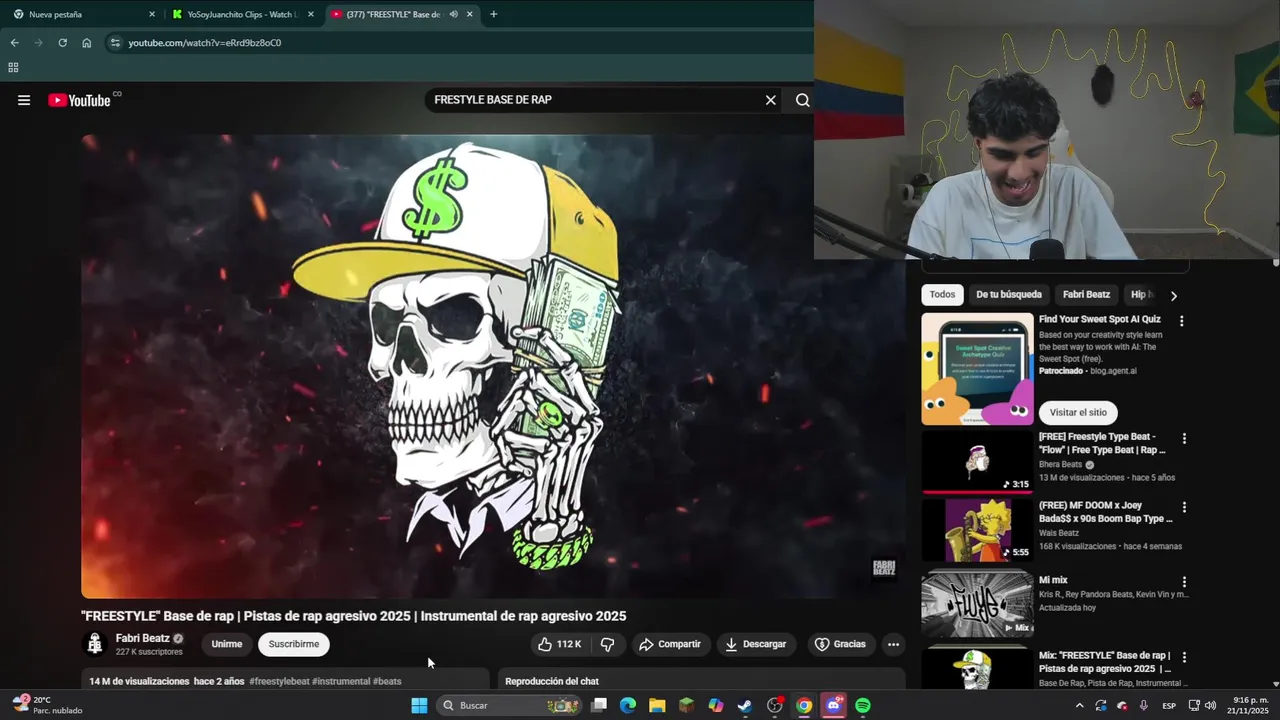Image resolution: width=1280 pixels, height=720 pixels.
Task: Open the Fabri Beatz channel name link
Action: pos(143,638)
